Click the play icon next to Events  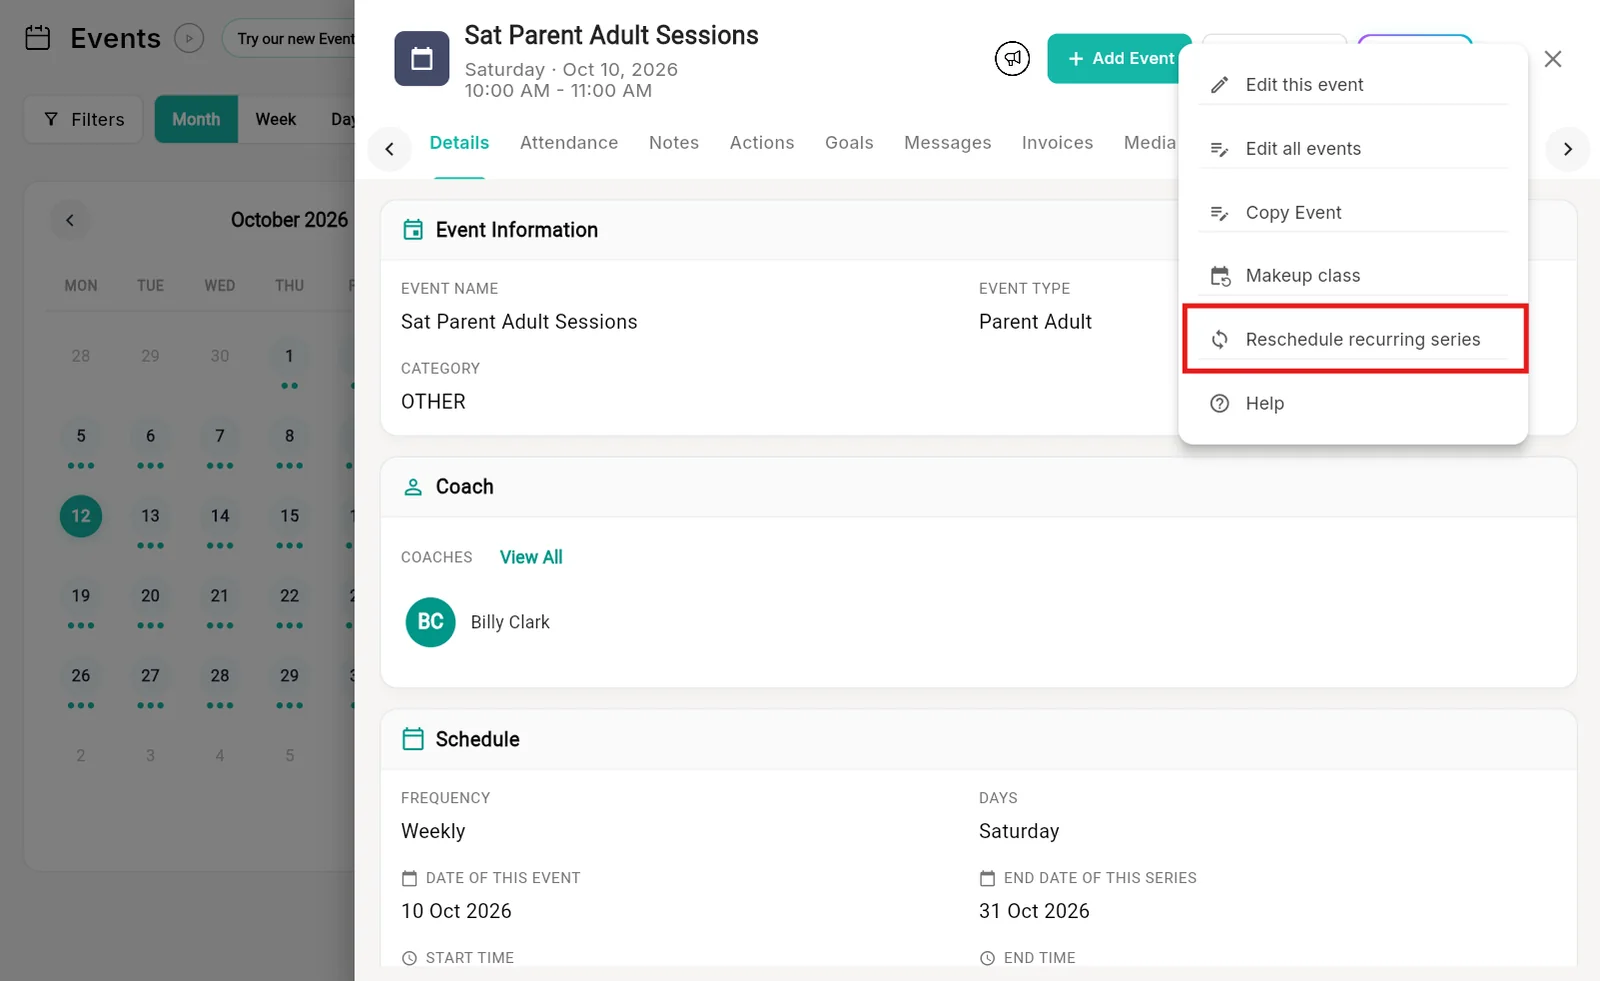tap(189, 39)
